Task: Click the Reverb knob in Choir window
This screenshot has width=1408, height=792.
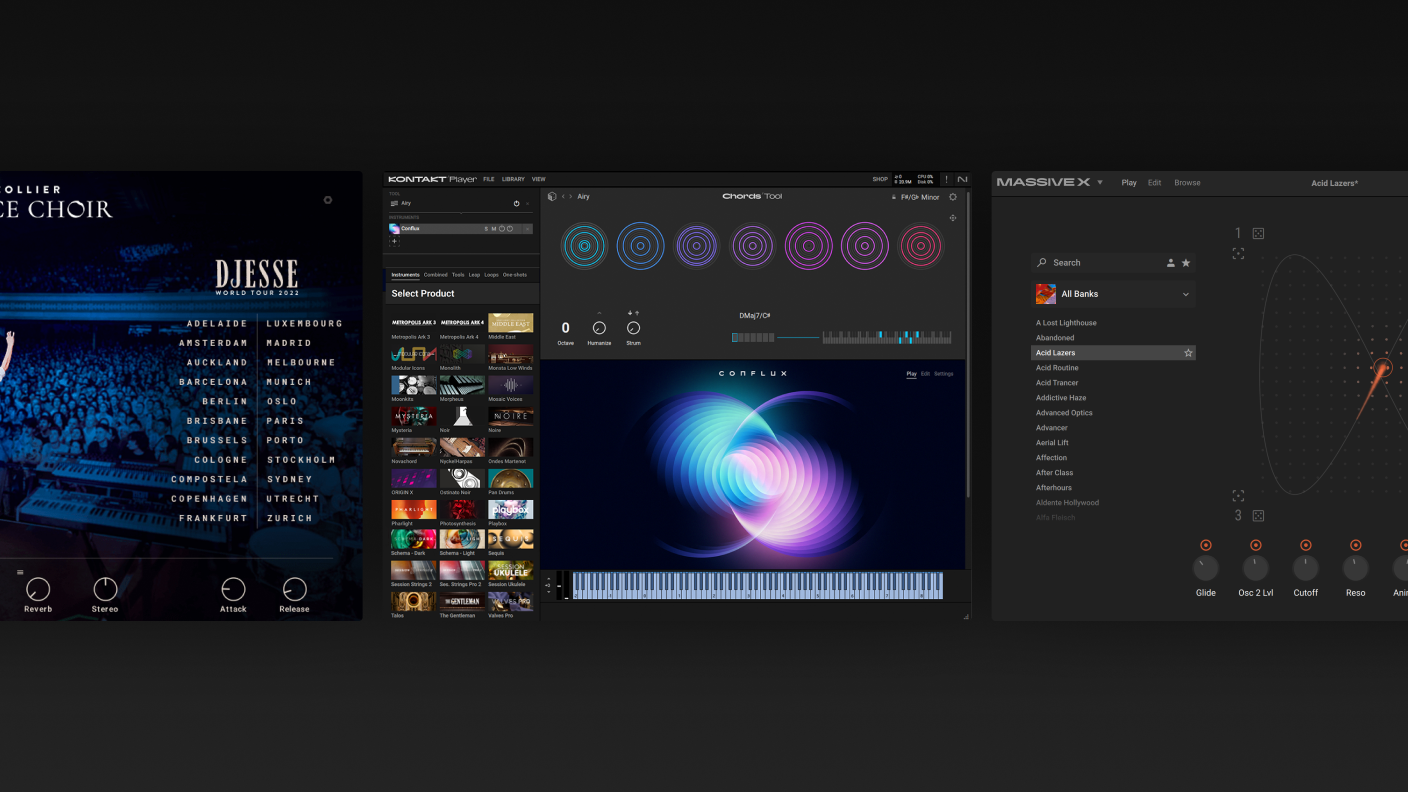Action: (38, 589)
